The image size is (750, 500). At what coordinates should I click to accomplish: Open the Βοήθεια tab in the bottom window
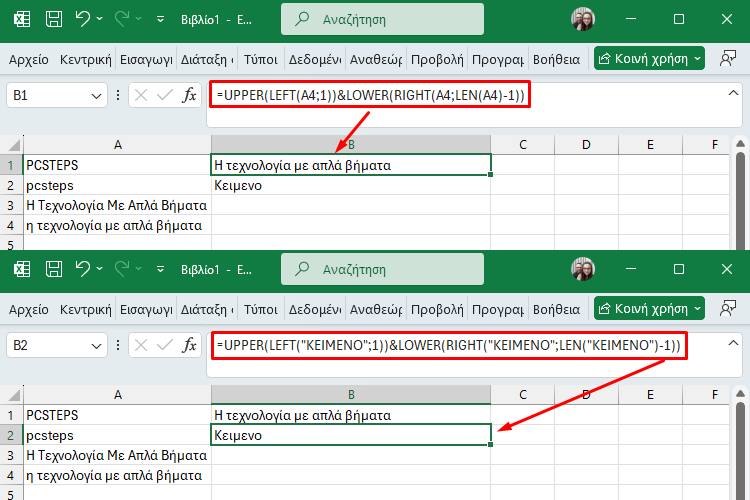coord(556,309)
